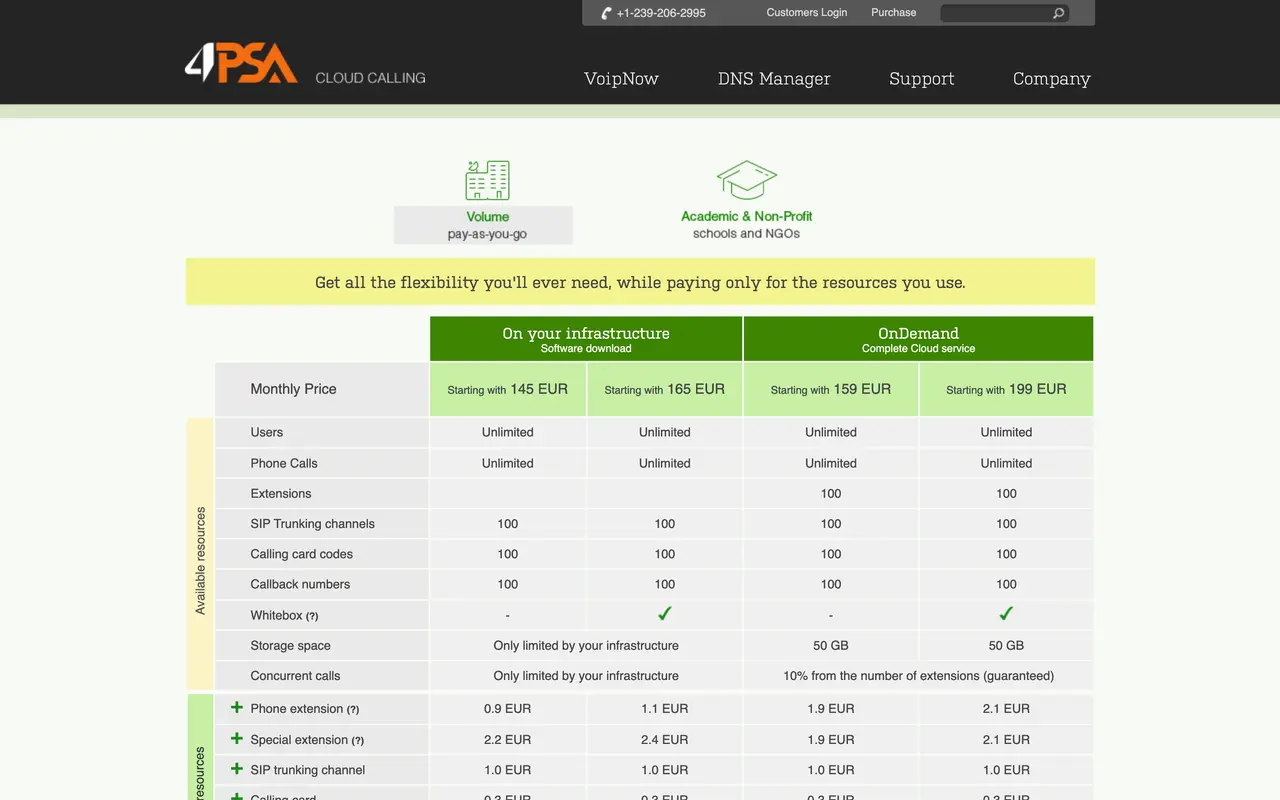This screenshot has width=1280, height=800.
Task: Expand the Special extension row
Action: (x=237, y=738)
